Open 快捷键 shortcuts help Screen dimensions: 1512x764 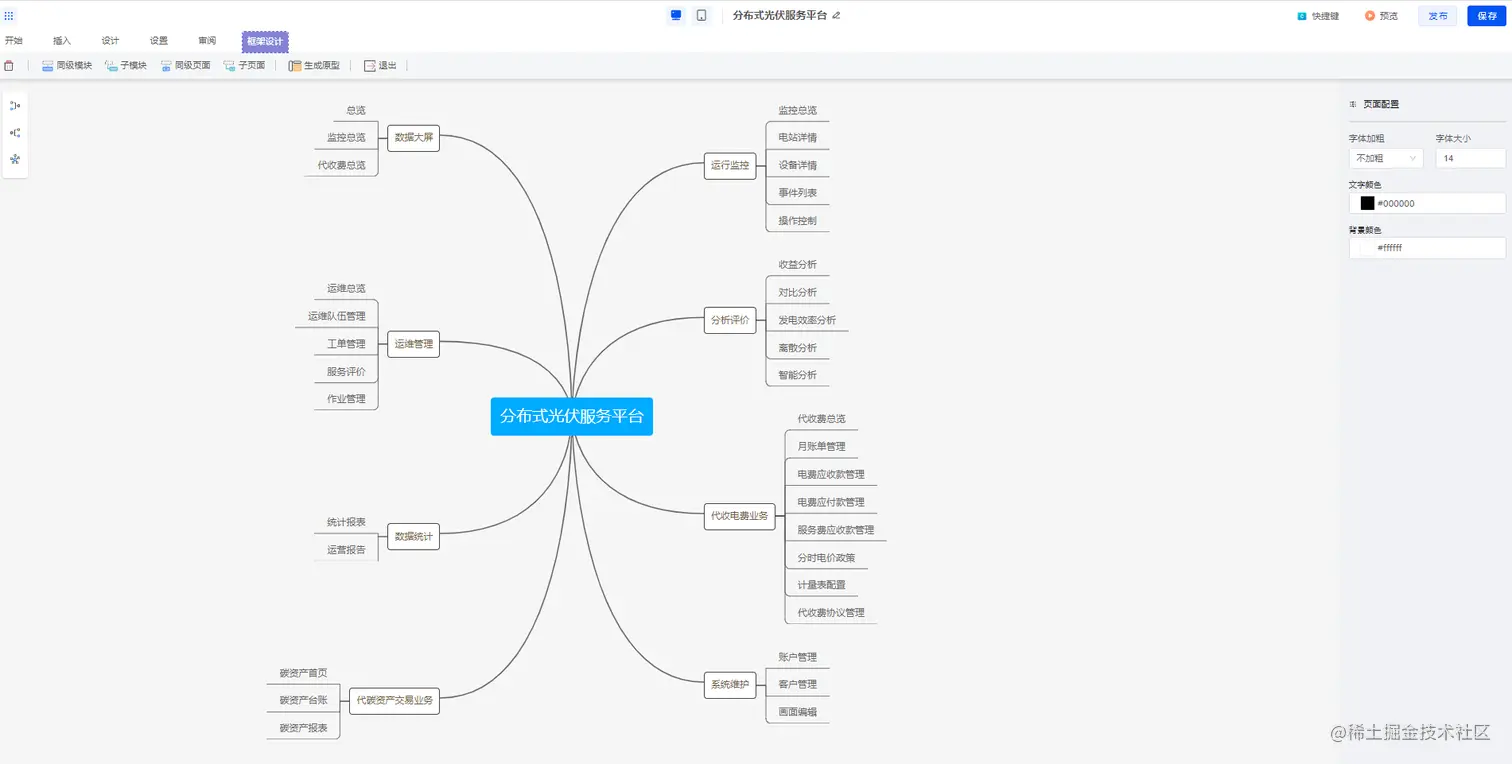tap(1318, 16)
